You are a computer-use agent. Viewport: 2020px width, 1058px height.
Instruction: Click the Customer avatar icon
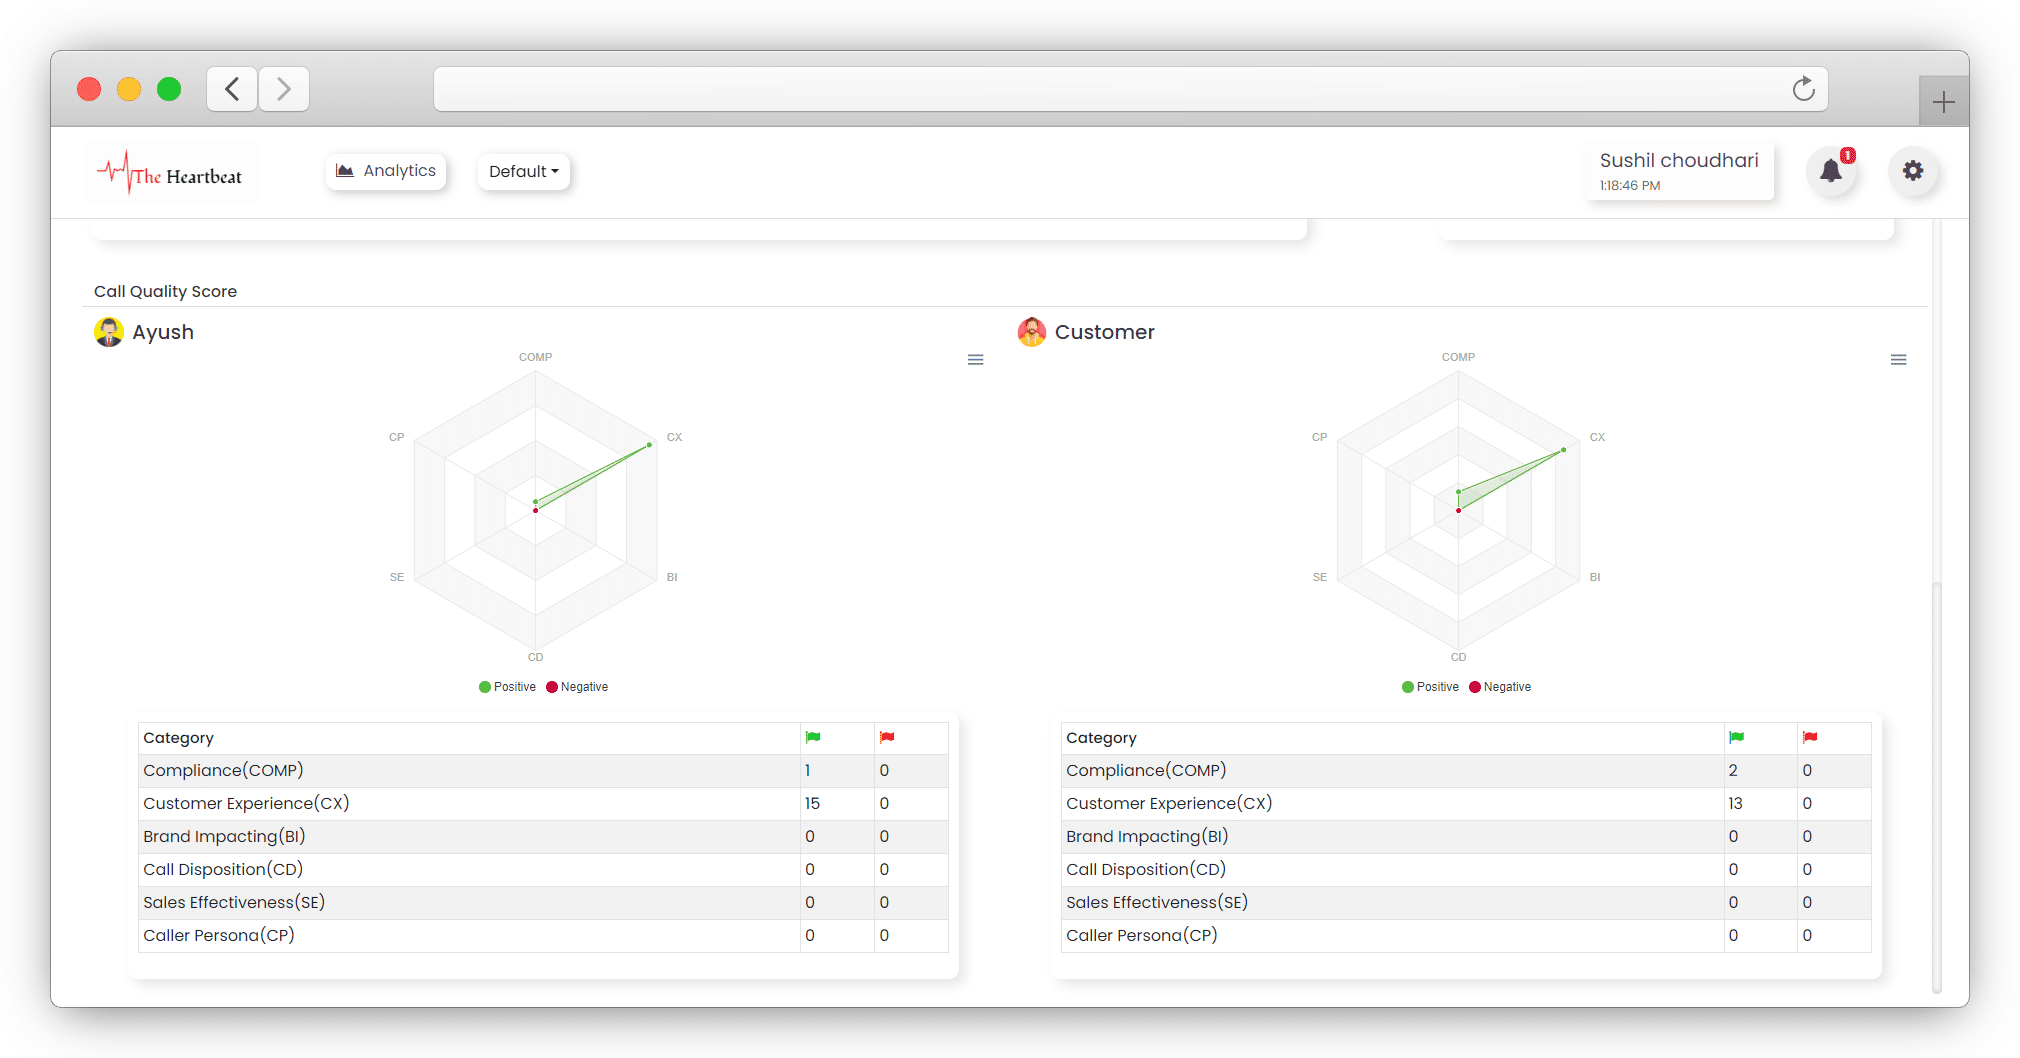(1032, 331)
